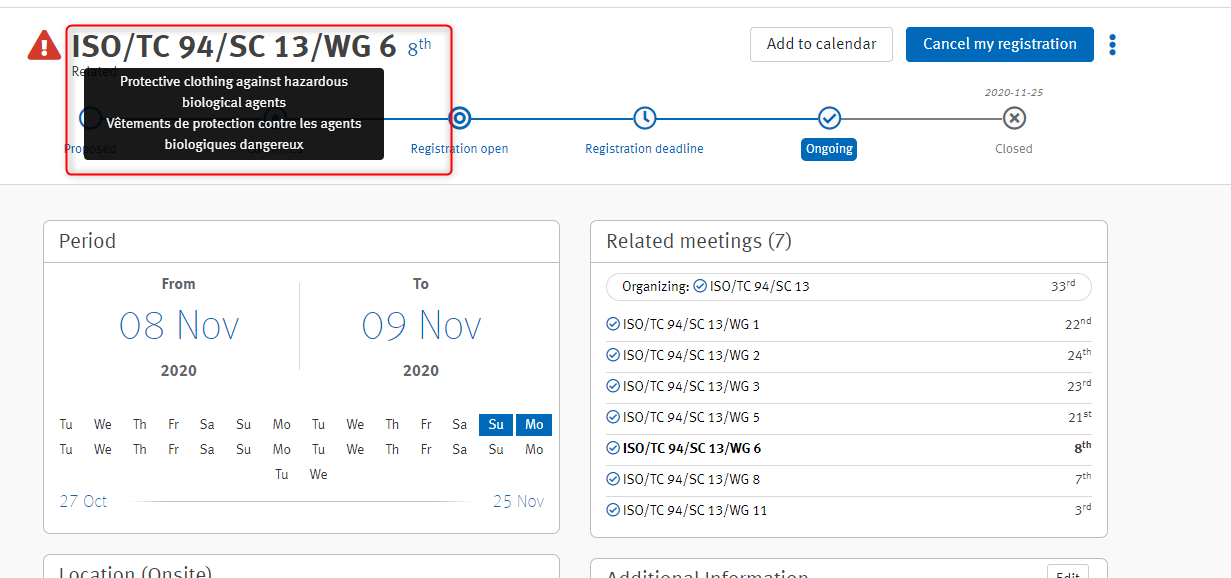Click the Edit button under Additional Information
The image size is (1231, 578).
(1067, 572)
